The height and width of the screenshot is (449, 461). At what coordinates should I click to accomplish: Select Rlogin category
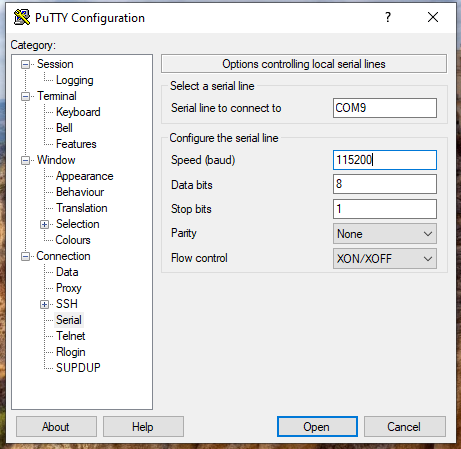[71, 352]
